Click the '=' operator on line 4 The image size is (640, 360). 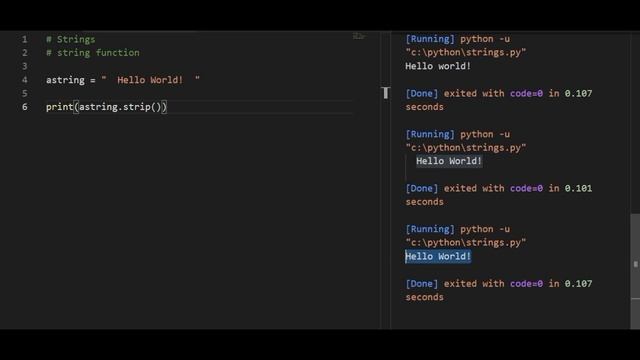click(x=93, y=80)
